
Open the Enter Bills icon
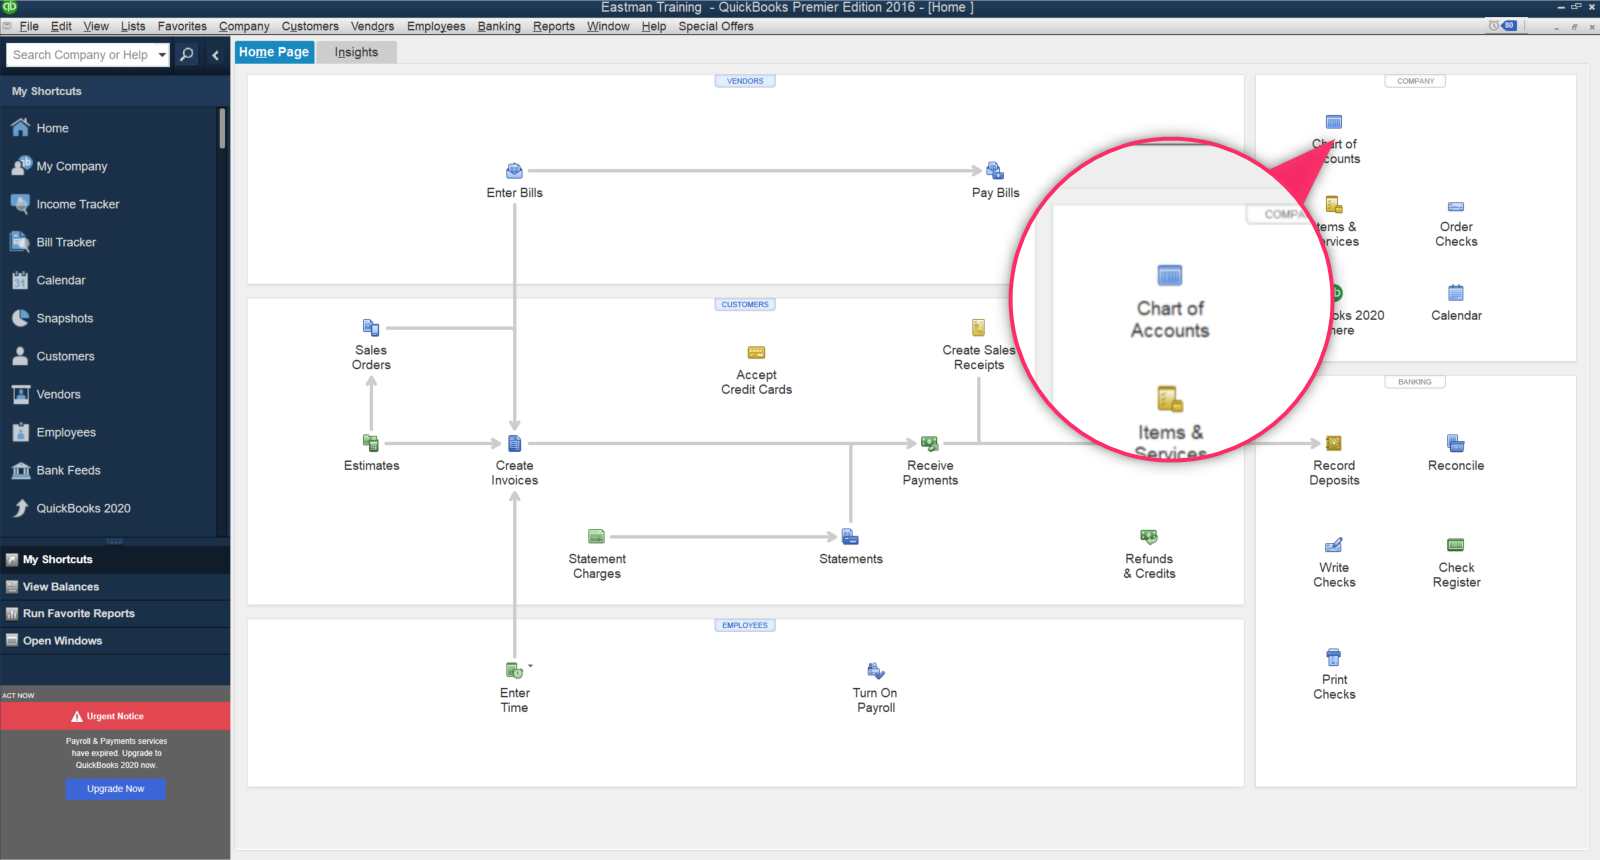click(514, 171)
